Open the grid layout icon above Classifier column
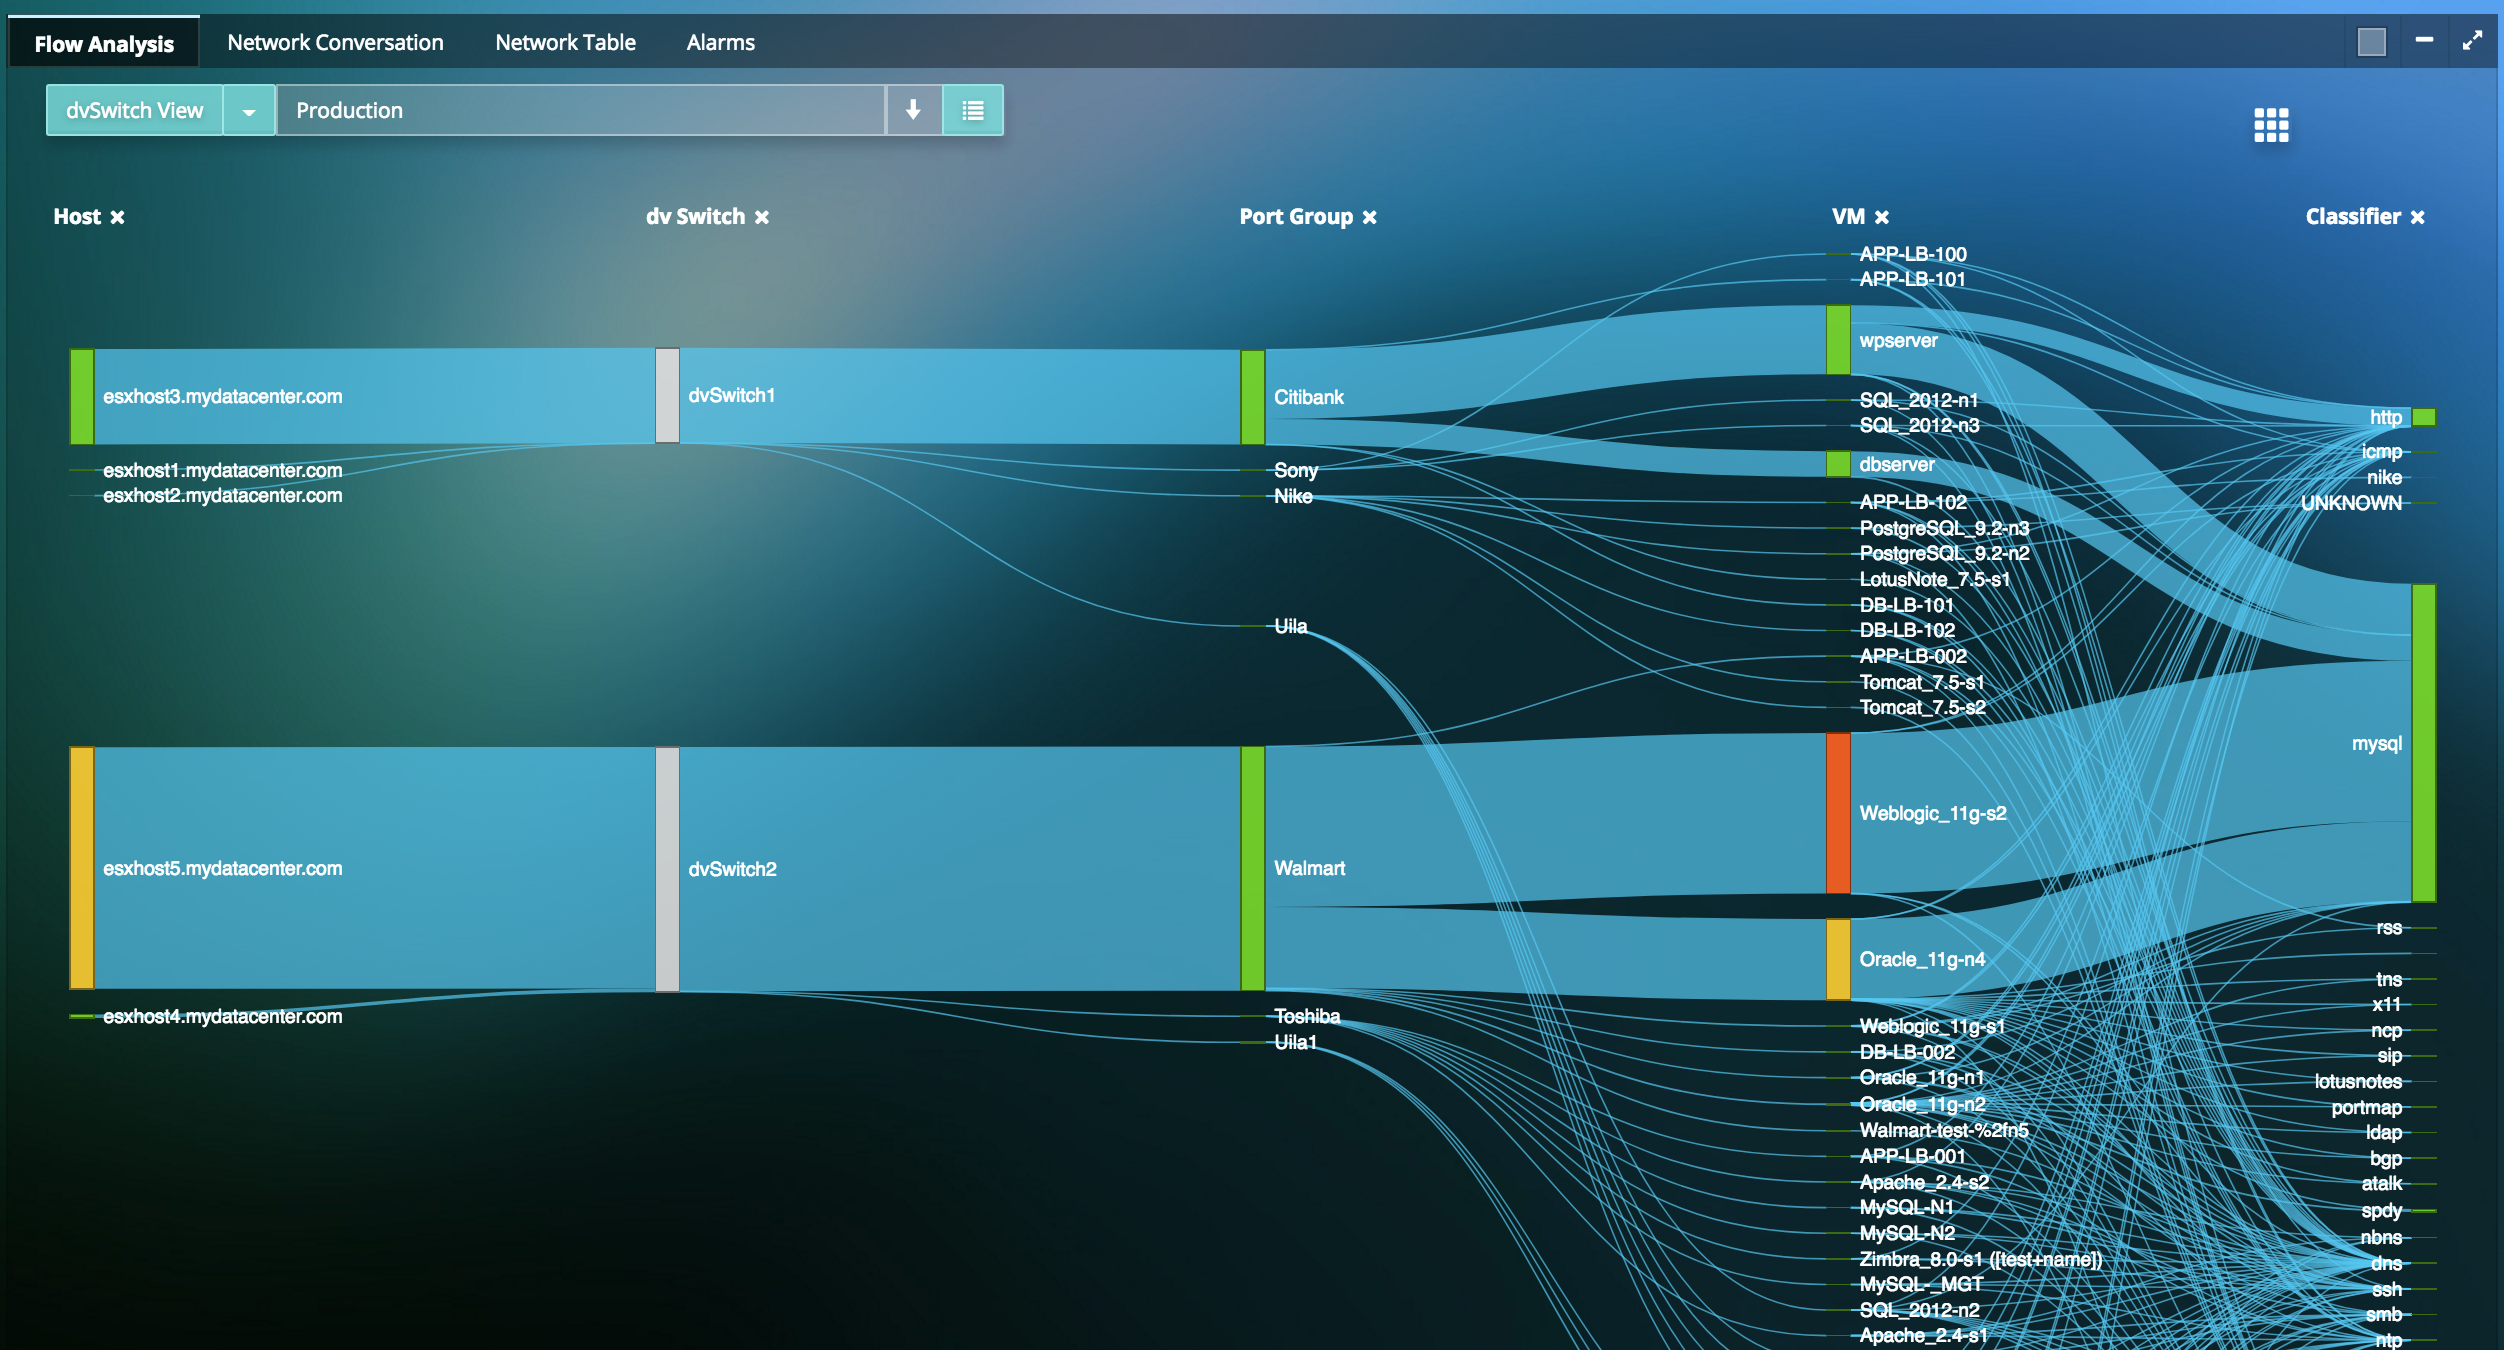Screen dimensions: 2504x1350 (2270, 125)
